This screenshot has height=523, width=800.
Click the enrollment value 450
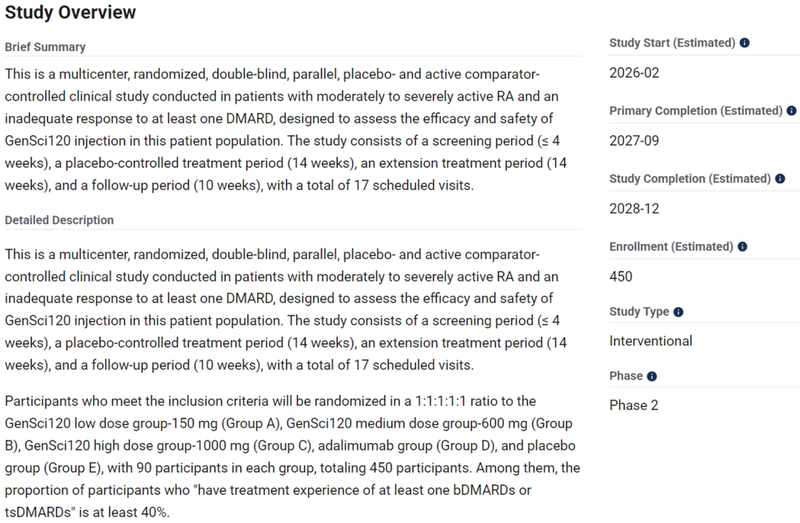pyautogui.click(x=620, y=276)
